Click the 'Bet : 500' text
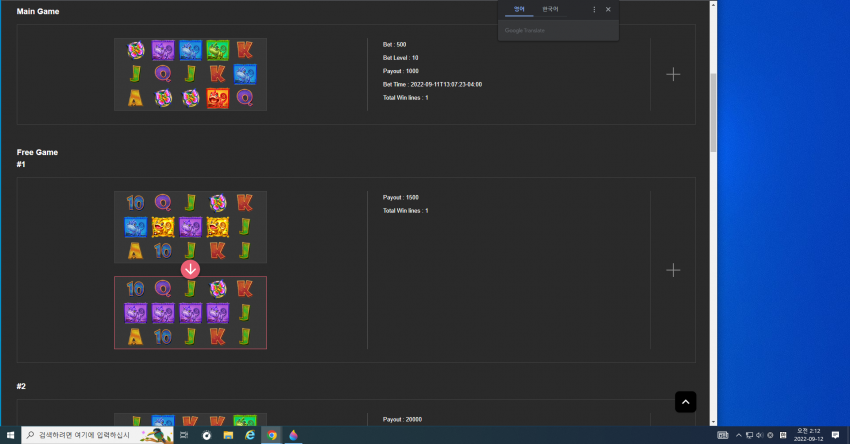850x444 pixels. [x=395, y=44]
